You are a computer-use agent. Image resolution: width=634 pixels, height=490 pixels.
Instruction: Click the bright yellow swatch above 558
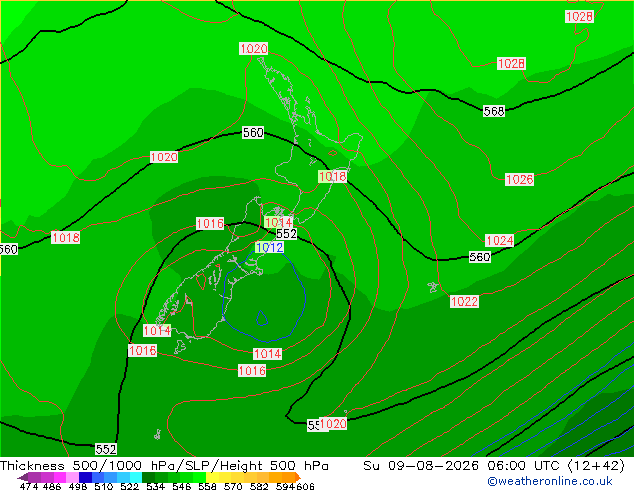[x=213, y=477]
